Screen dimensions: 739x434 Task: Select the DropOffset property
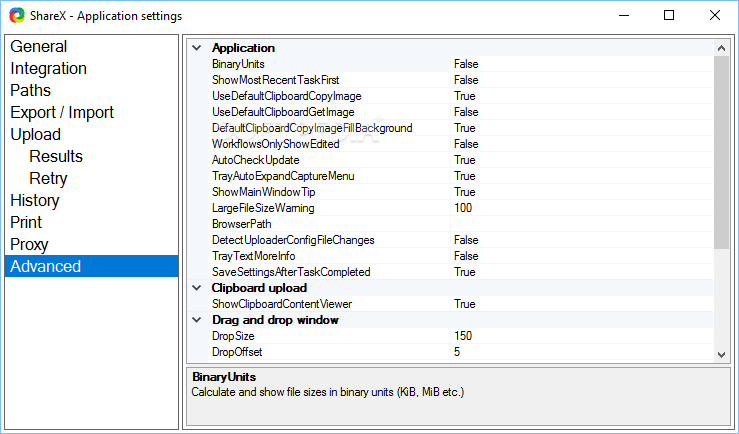(x=237, y=352)
